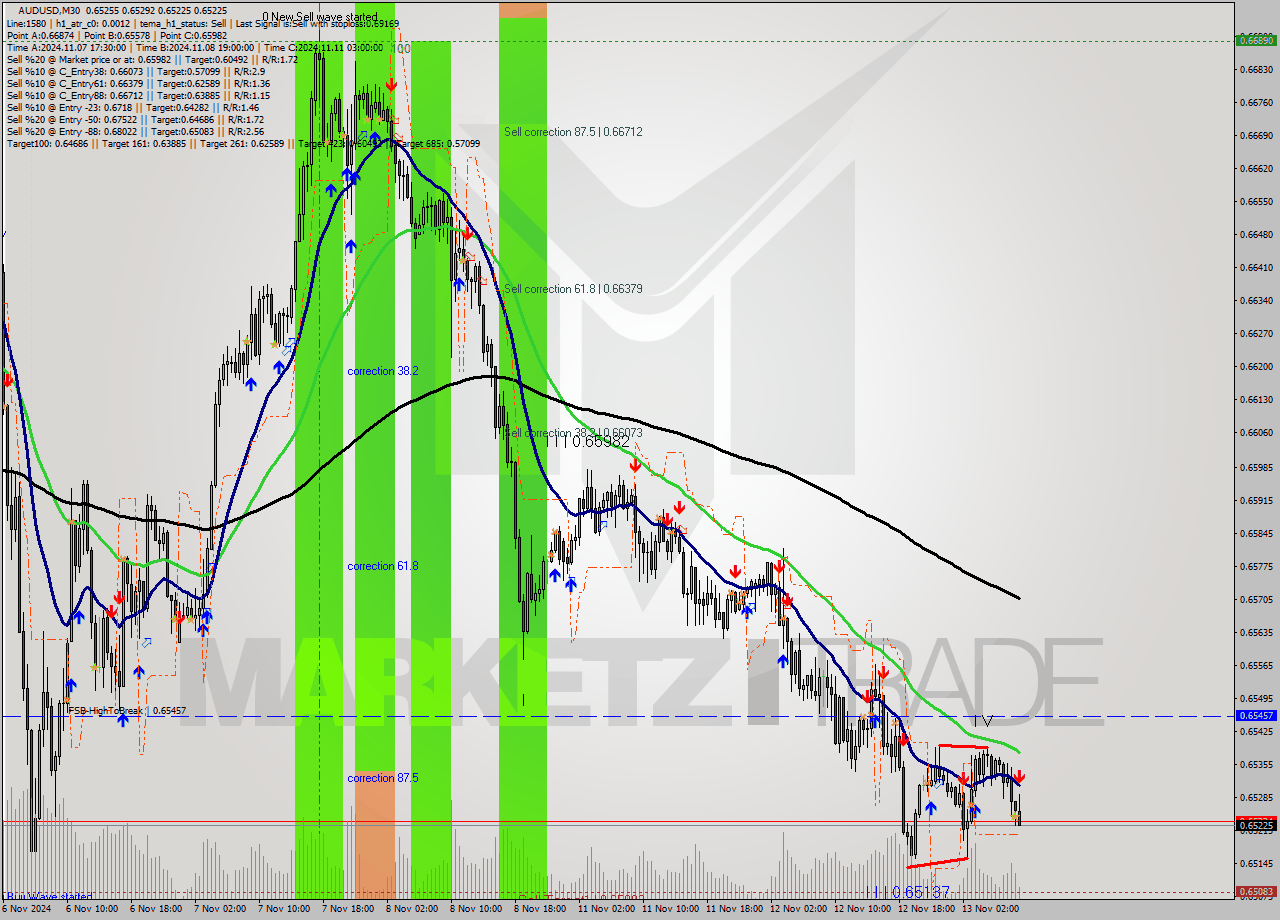Select the current price tag 0.65225

click(x=1256, y=825)
